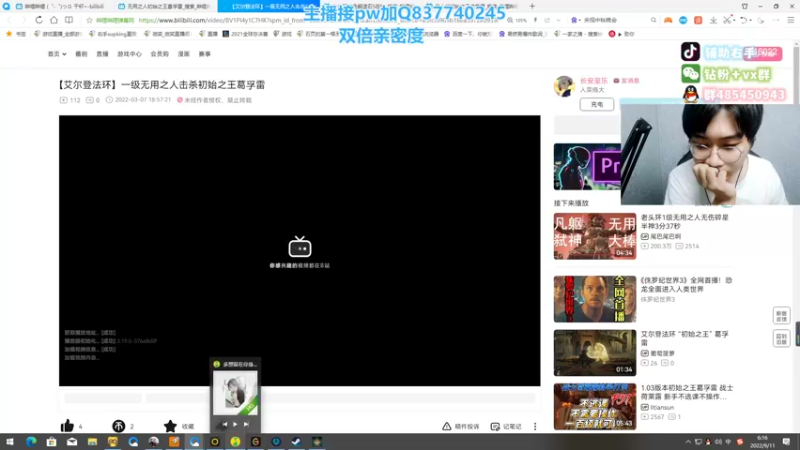Expand the screenshot tool dropdown arrow

pyautogui.click(x=734, y=20)
